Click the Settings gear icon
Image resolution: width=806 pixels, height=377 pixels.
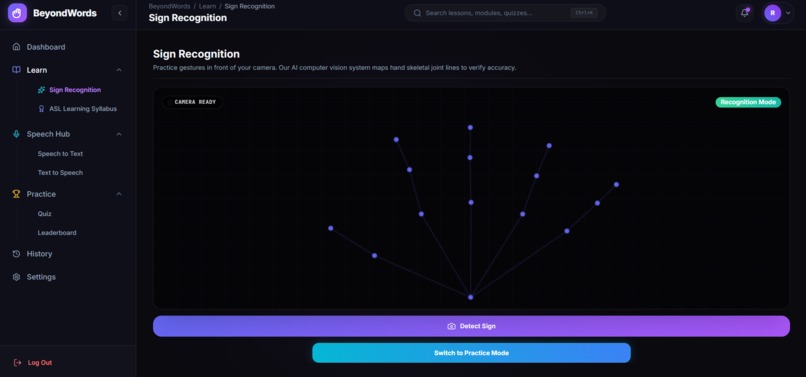[x=16, y=277]
